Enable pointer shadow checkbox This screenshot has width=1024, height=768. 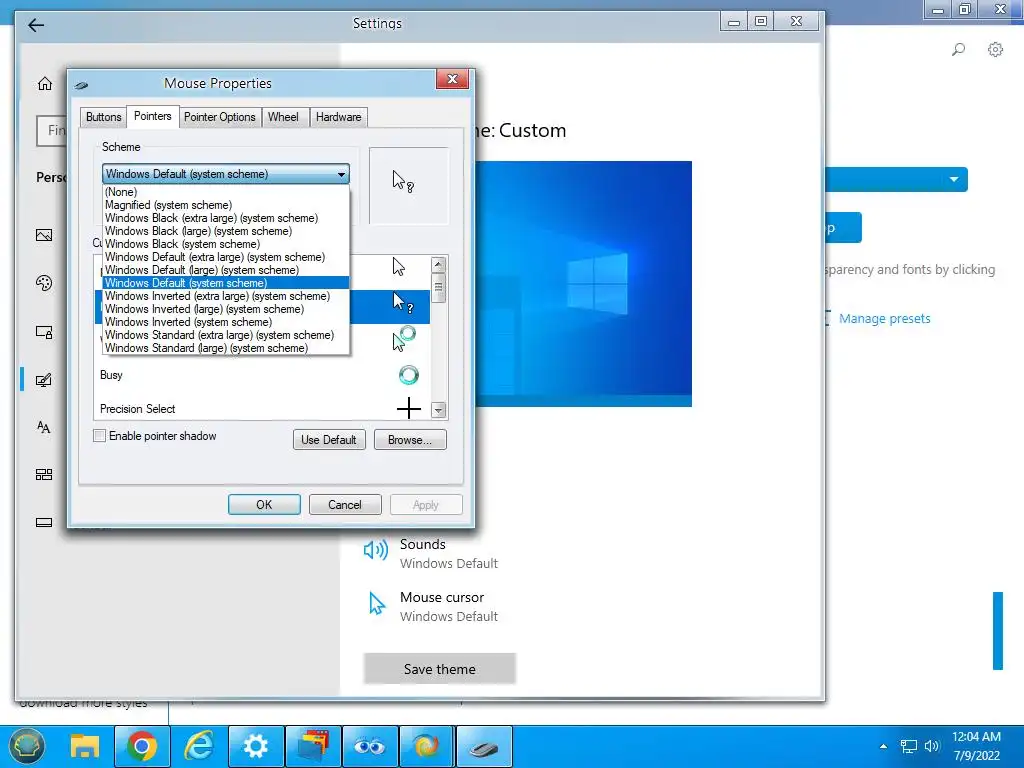click(x=99, y=436)
